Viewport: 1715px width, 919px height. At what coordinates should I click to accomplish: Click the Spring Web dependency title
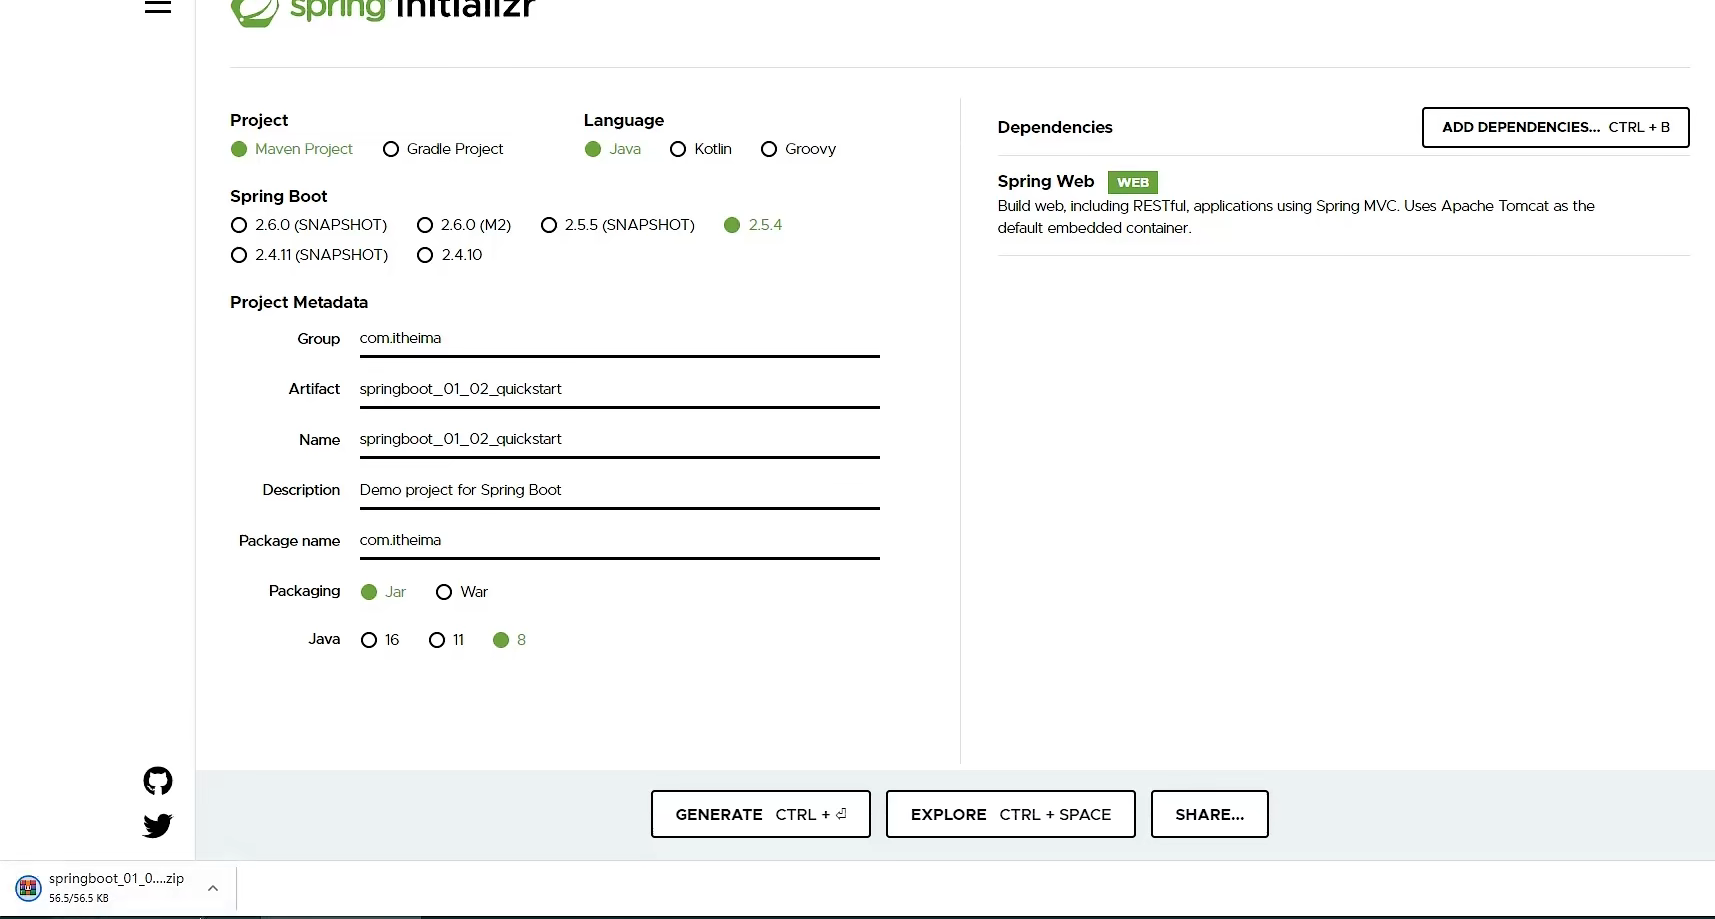(1046, 181)
